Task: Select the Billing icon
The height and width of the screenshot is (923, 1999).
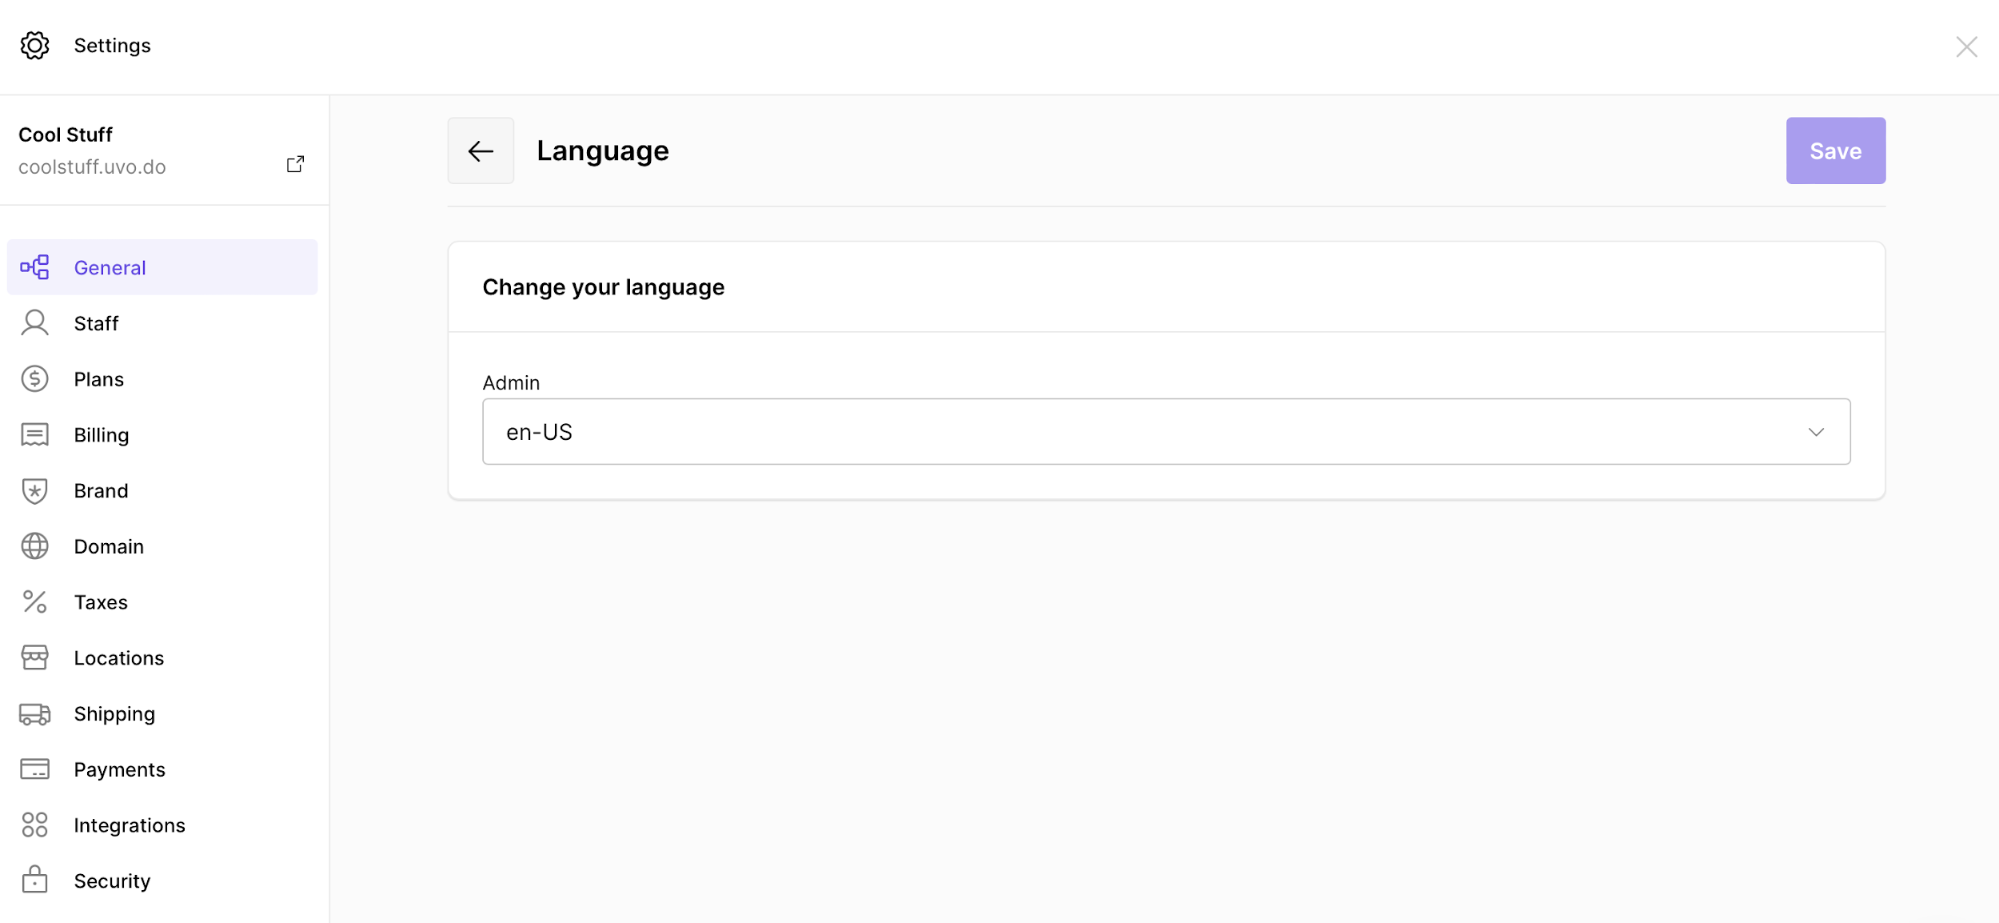Action: click(x=35, y=434)
